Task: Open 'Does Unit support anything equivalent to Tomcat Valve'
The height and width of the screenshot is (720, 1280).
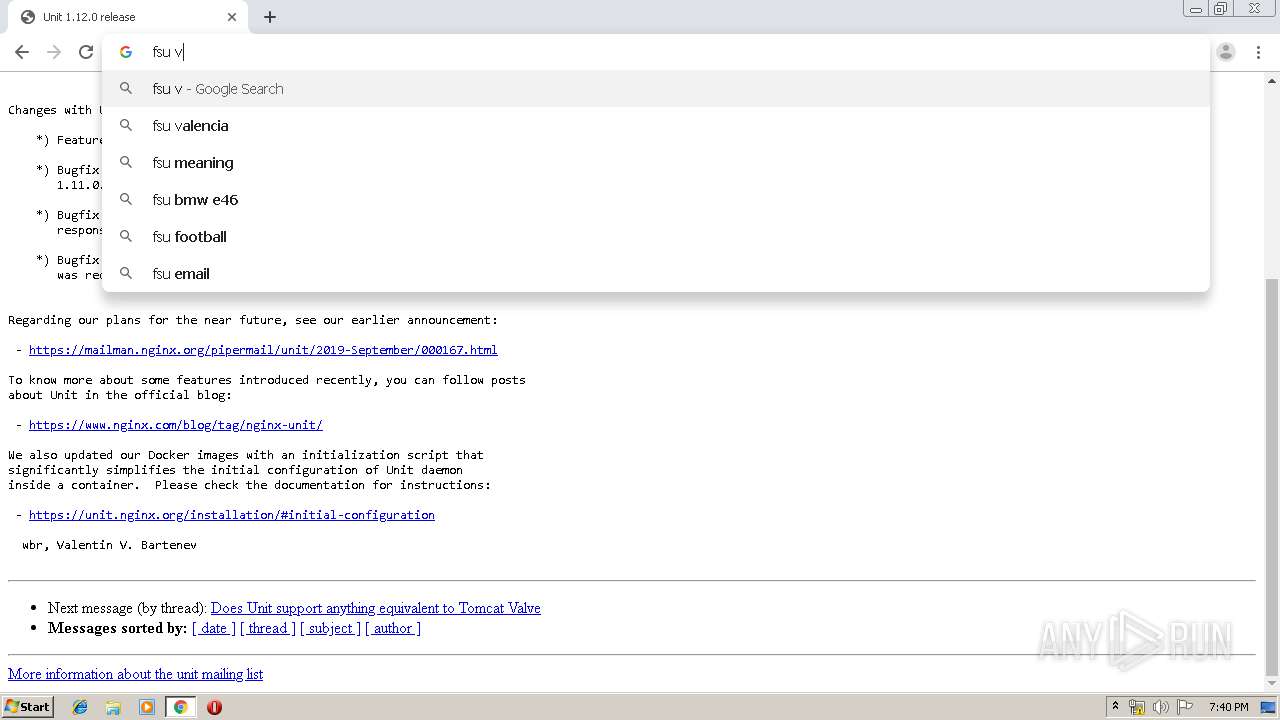Action: 376,608
